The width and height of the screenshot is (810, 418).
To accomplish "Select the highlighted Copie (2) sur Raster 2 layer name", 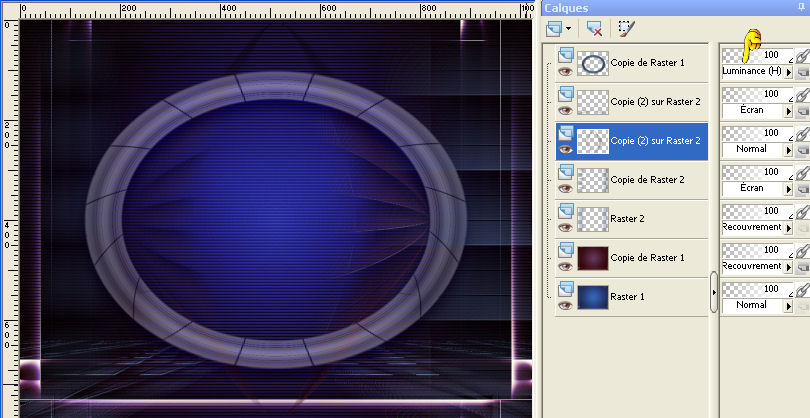I will (655, 141).
